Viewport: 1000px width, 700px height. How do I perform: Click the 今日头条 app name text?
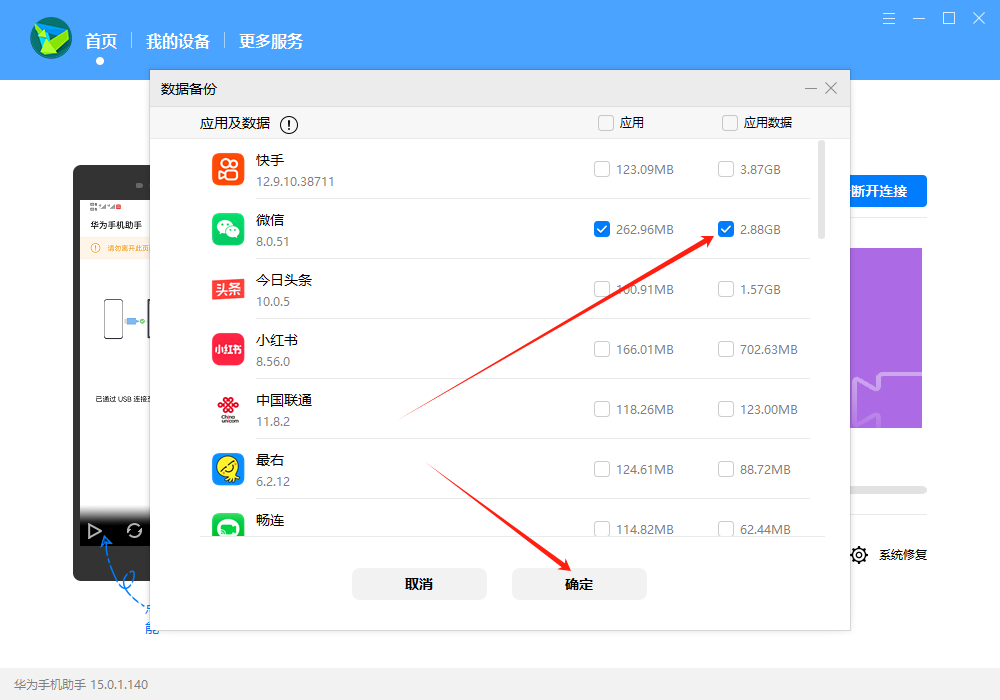tap(284, 280)
